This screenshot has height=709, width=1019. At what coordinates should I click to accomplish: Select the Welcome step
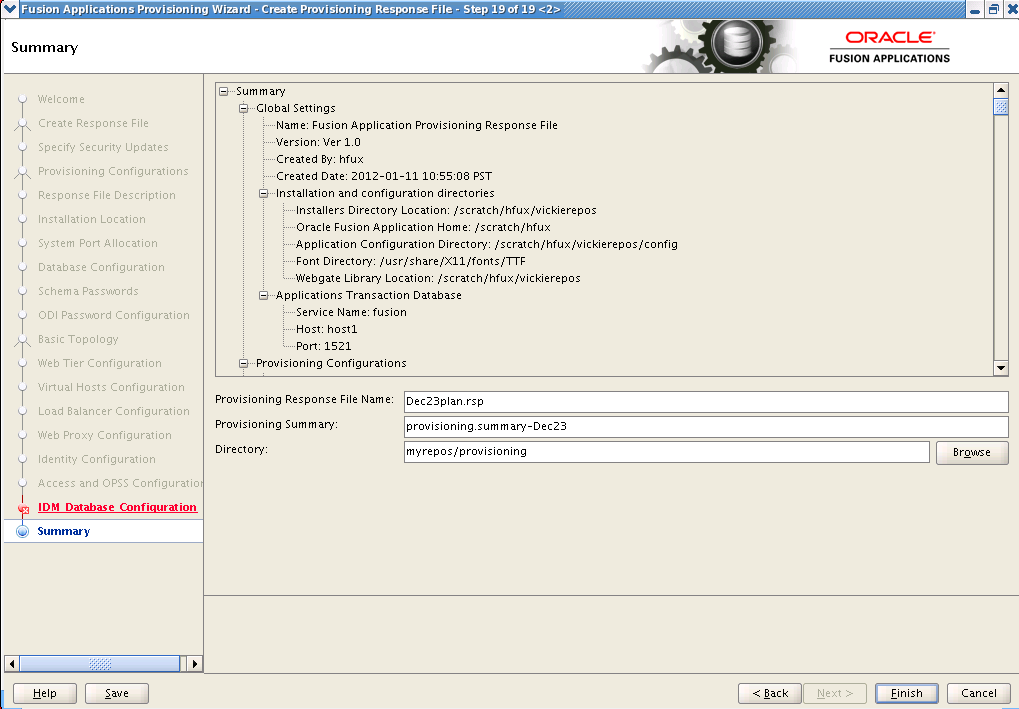[x=61, y=99]
